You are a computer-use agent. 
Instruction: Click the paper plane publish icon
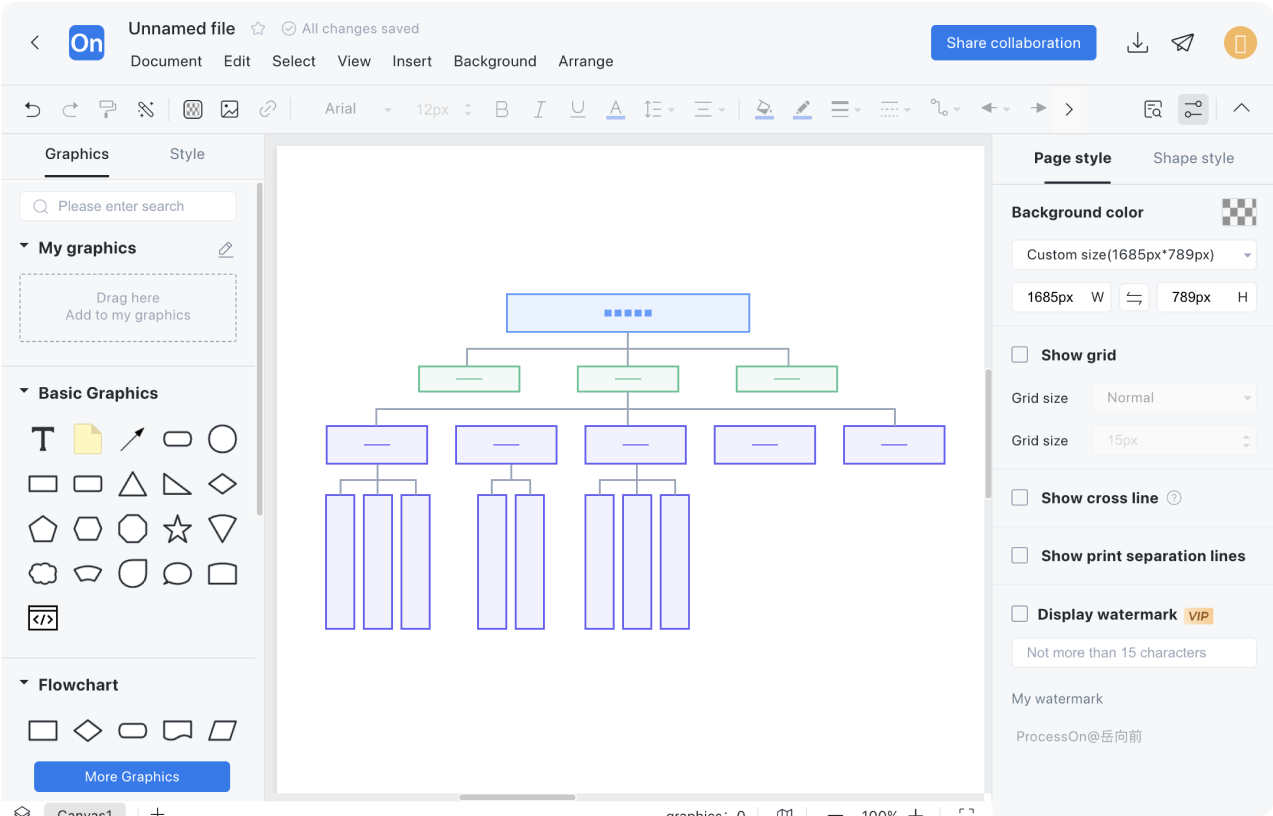tap(1183, 43)
